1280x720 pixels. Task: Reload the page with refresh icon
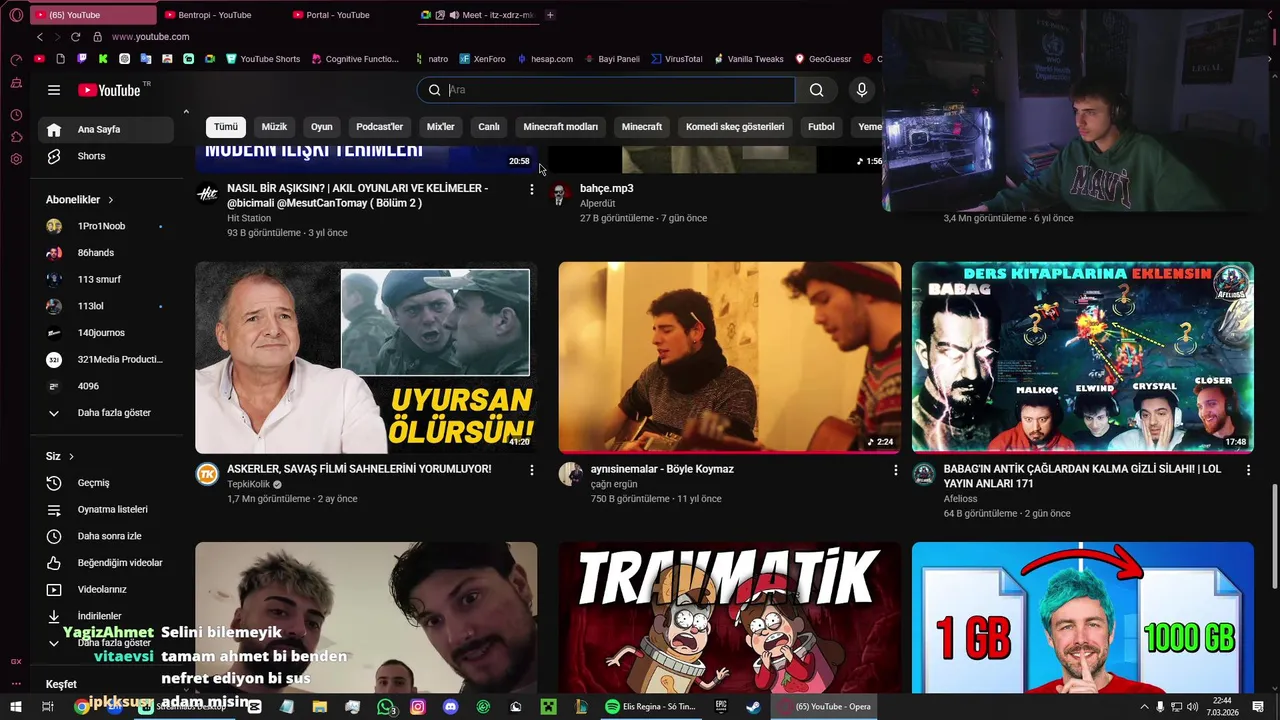(75, 36)
